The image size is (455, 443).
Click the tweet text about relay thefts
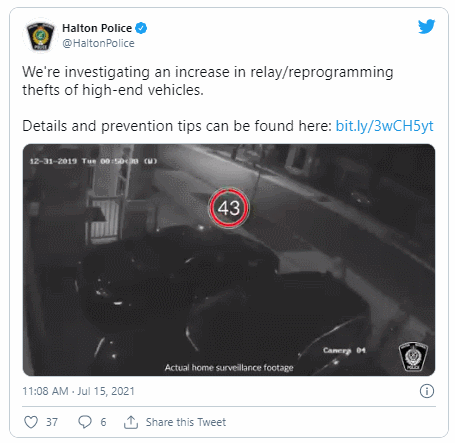(x=208, y=81)
